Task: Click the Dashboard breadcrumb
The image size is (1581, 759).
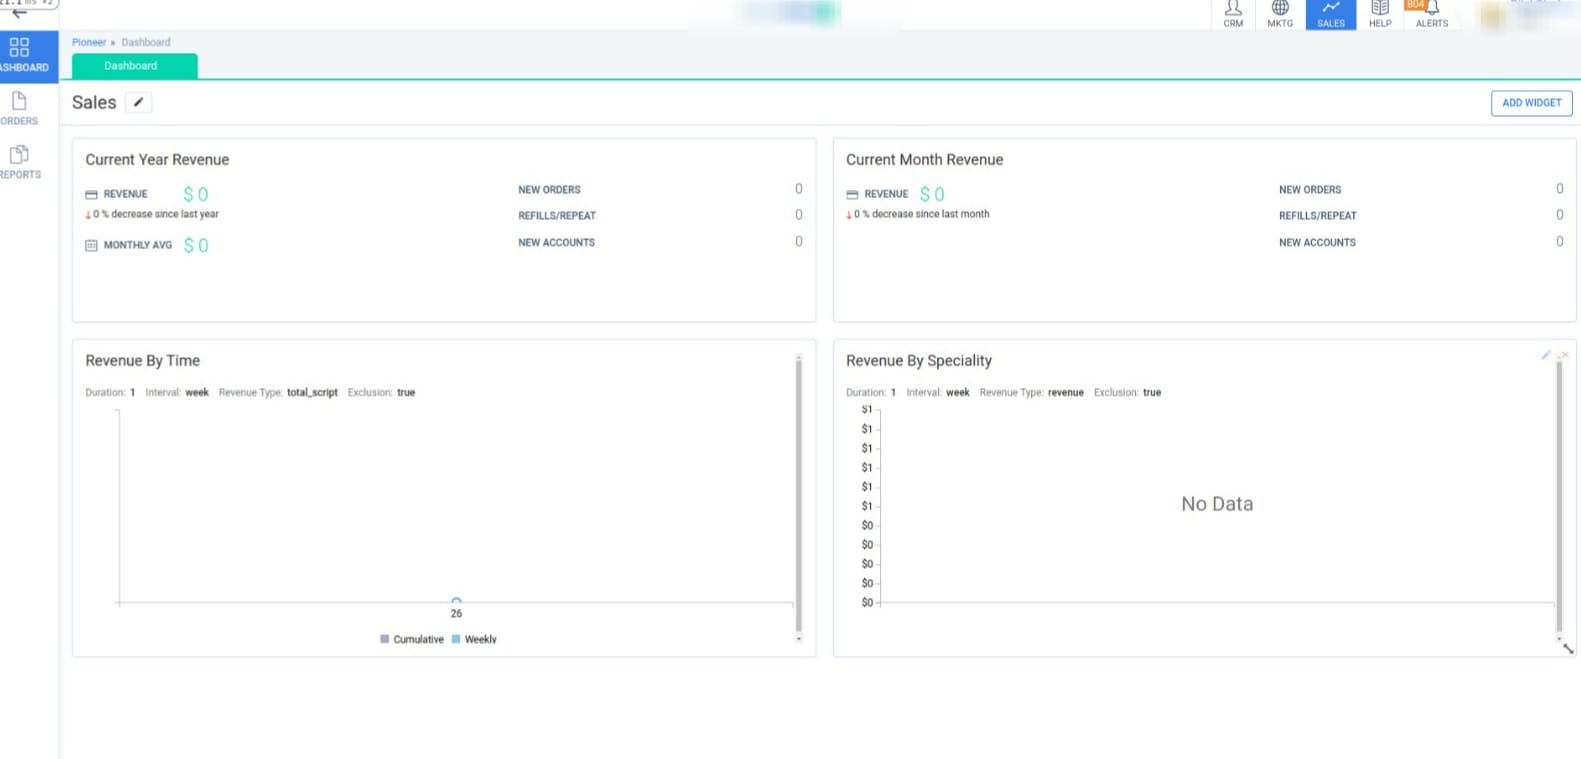Action: pos(146,42)
